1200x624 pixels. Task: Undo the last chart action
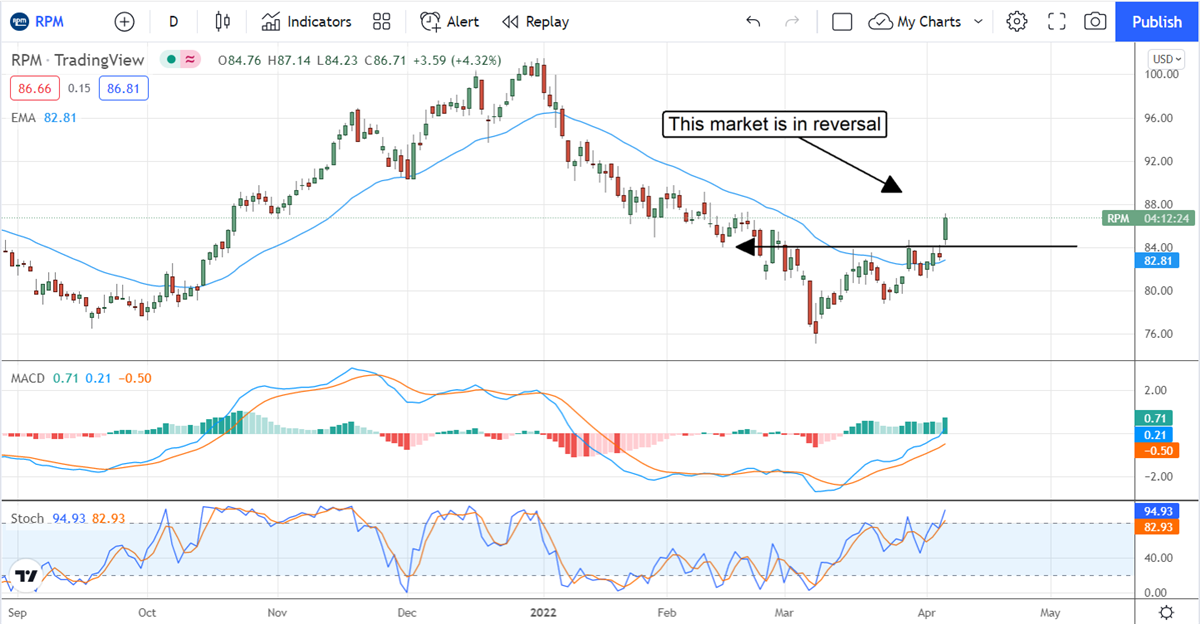pos(753,21)
